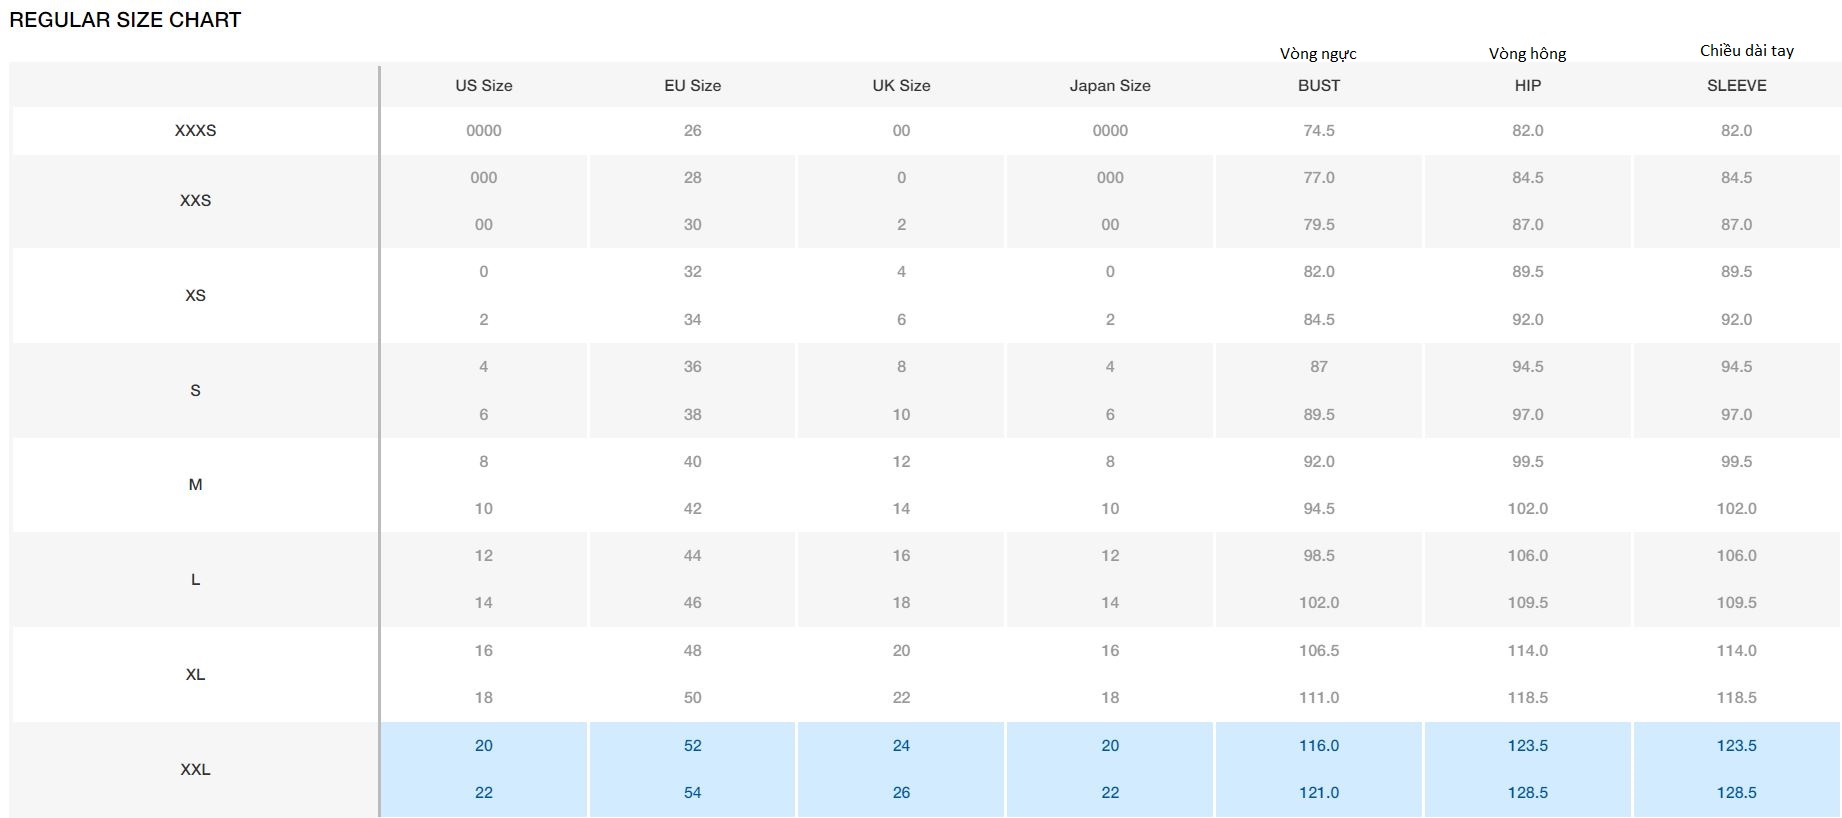Select the XXL size row label

point(195,770)
